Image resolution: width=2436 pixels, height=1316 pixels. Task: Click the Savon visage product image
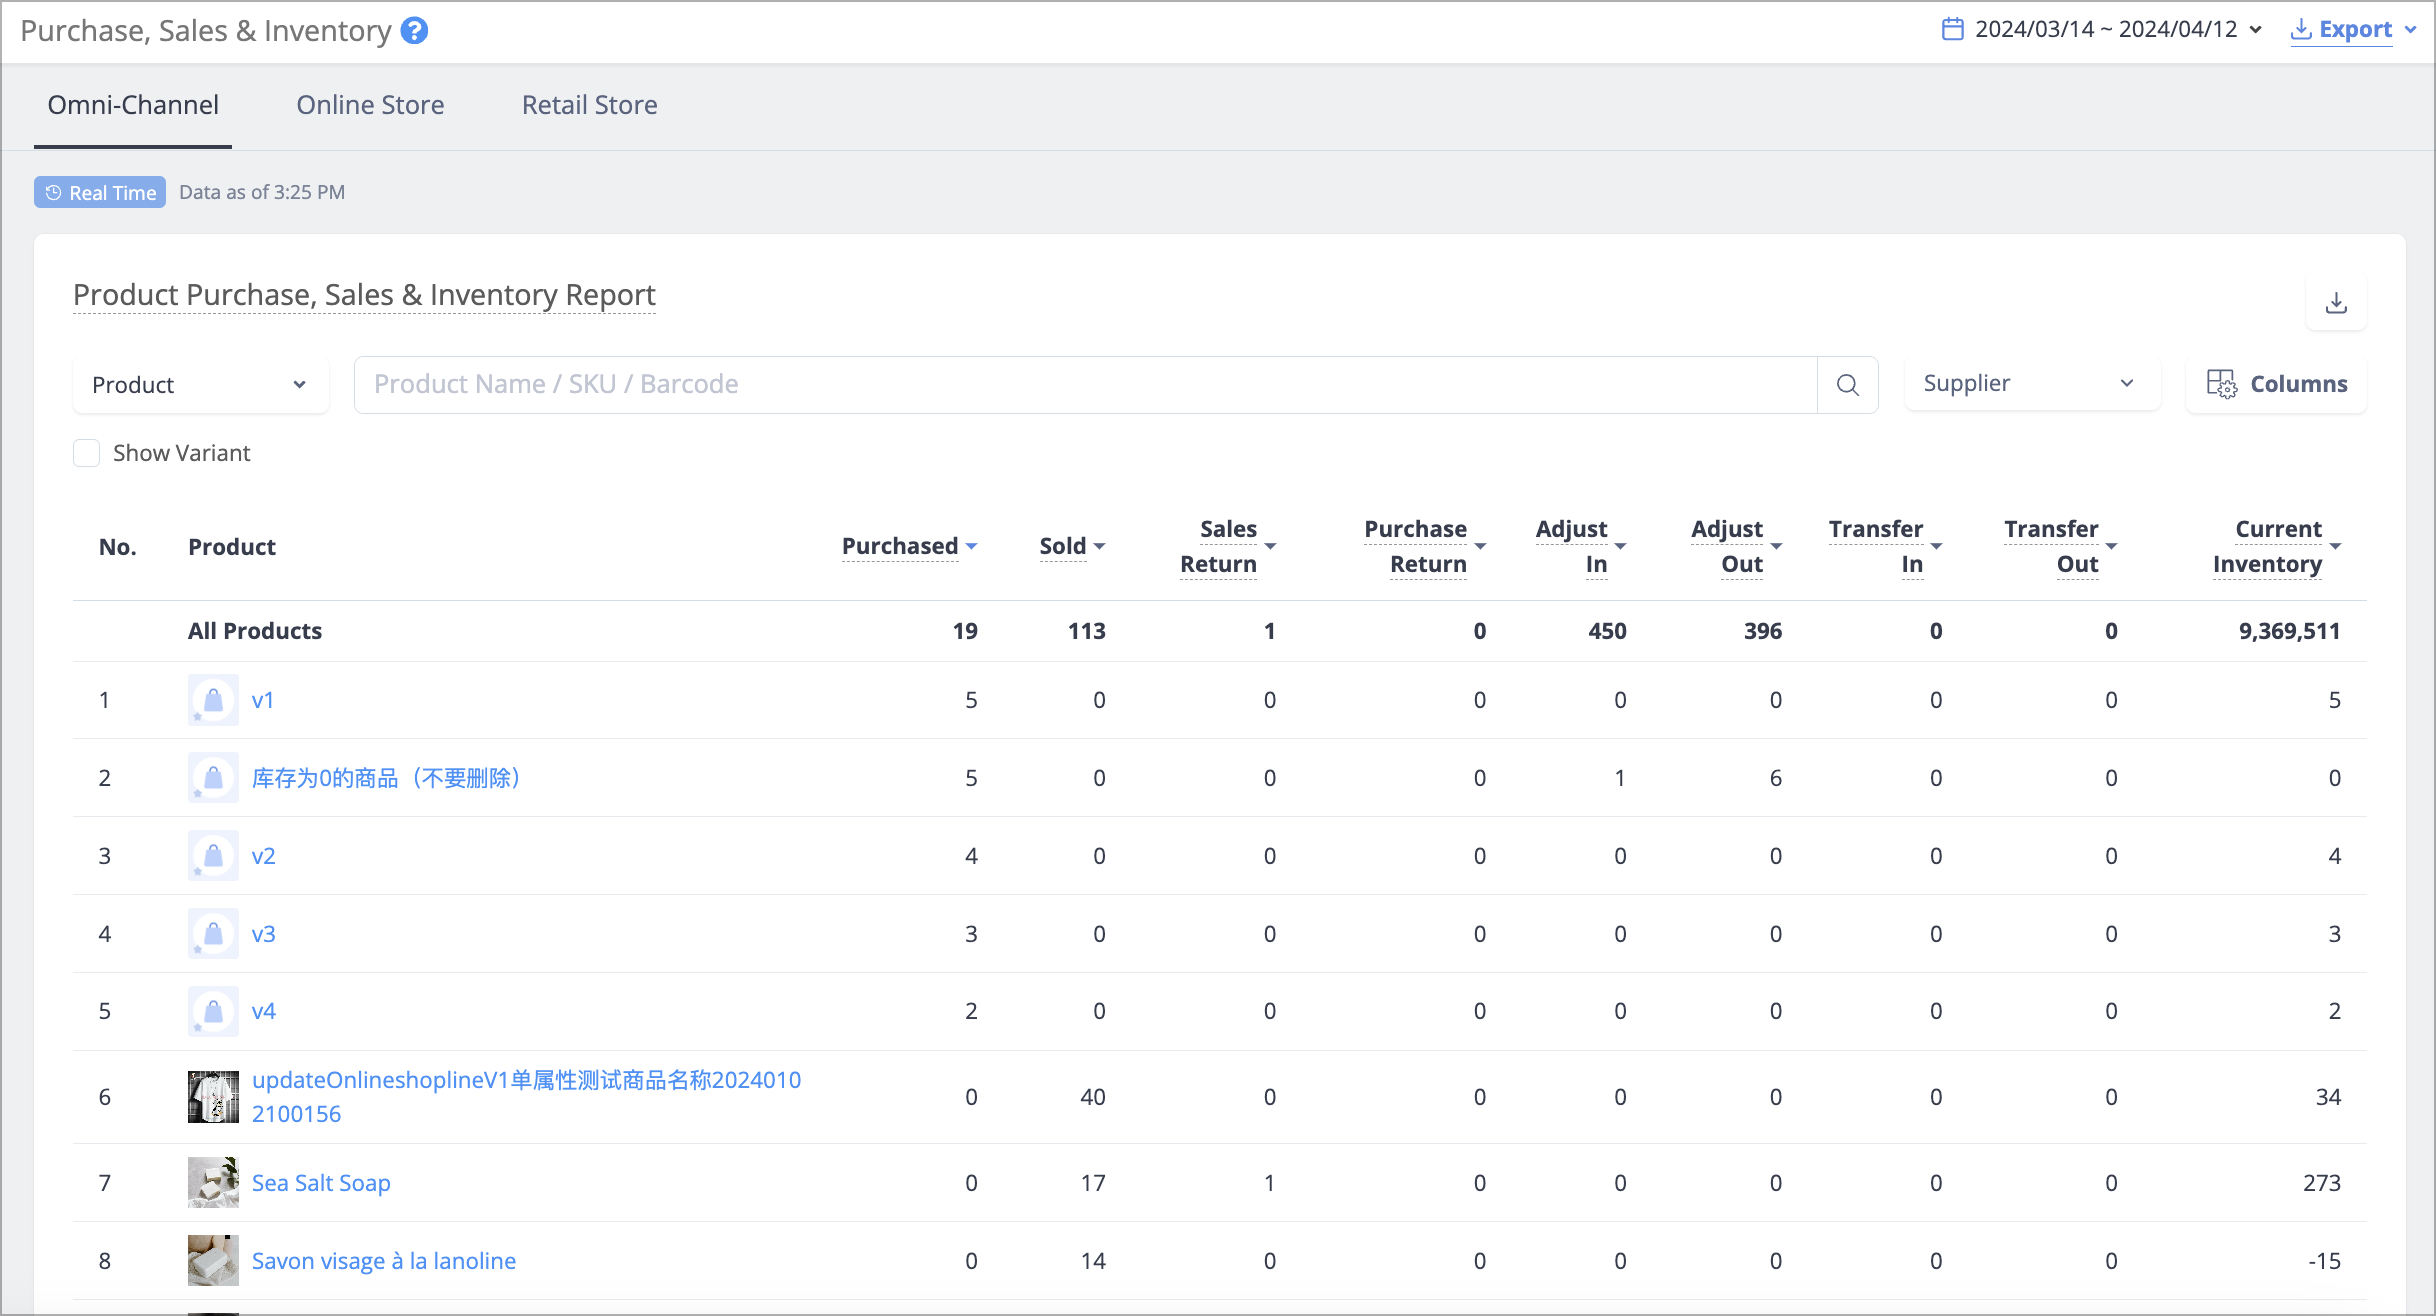(213, 1260)
